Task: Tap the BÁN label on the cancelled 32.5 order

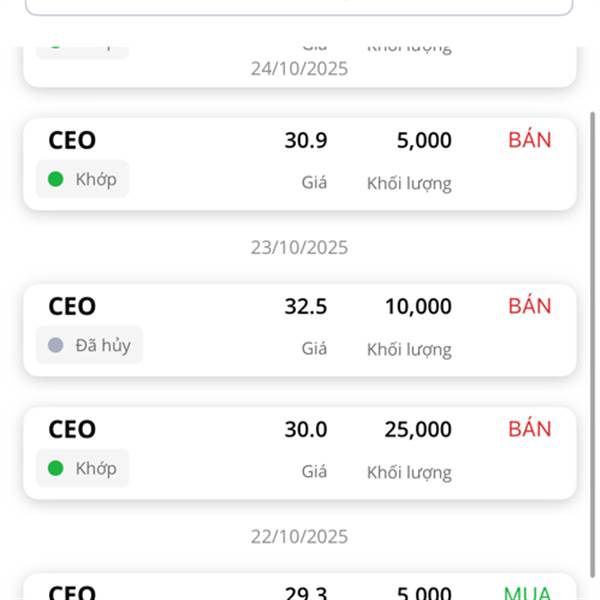Action: pos(529,306)
